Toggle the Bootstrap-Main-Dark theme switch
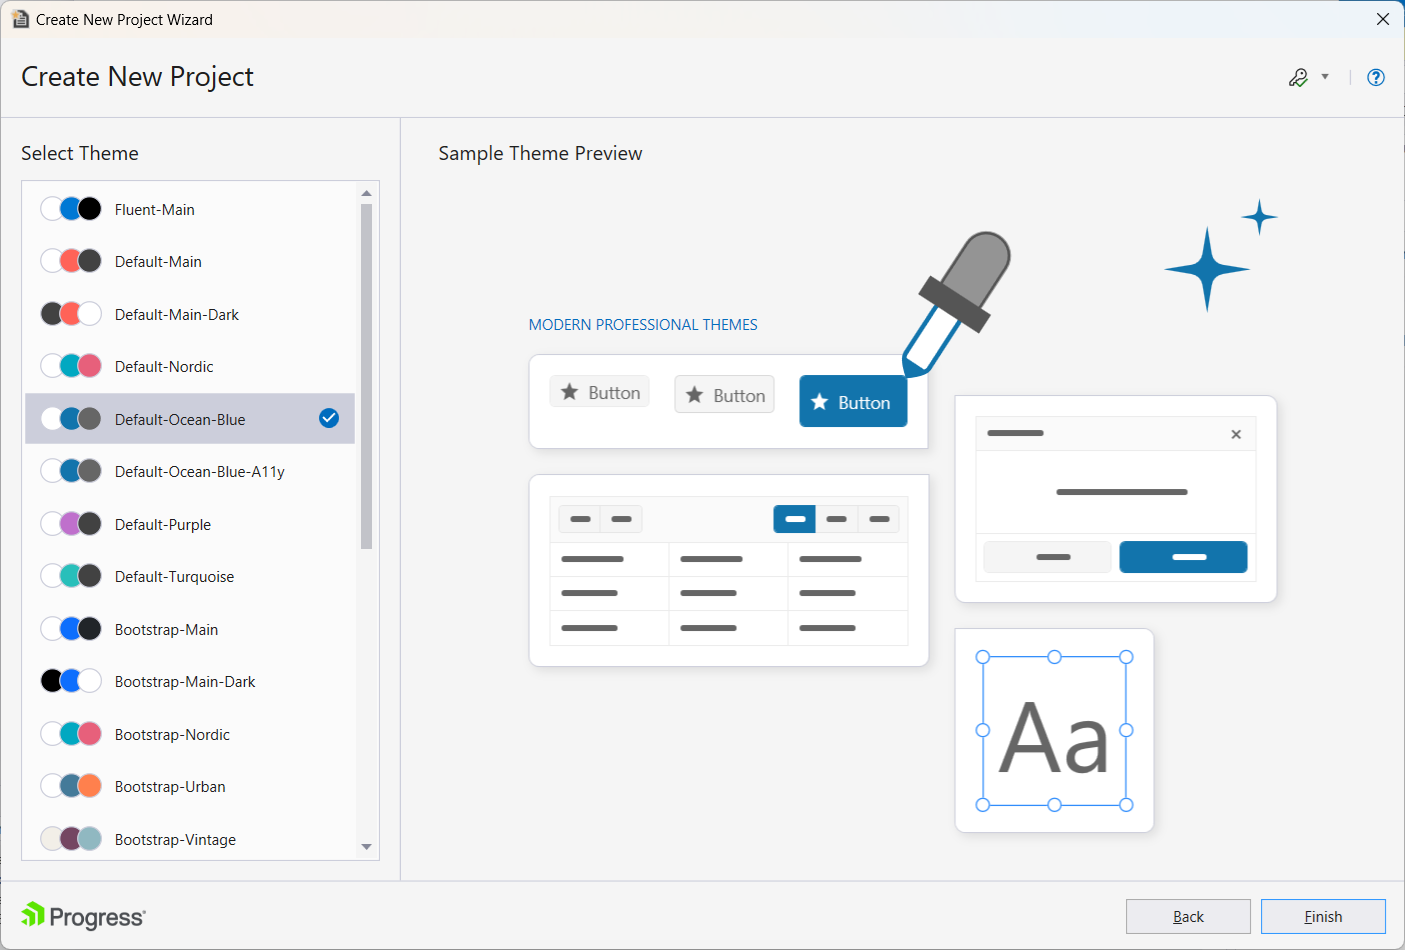Image resolution: width=1405 pixels, height=950 pixels. (71, 680)
